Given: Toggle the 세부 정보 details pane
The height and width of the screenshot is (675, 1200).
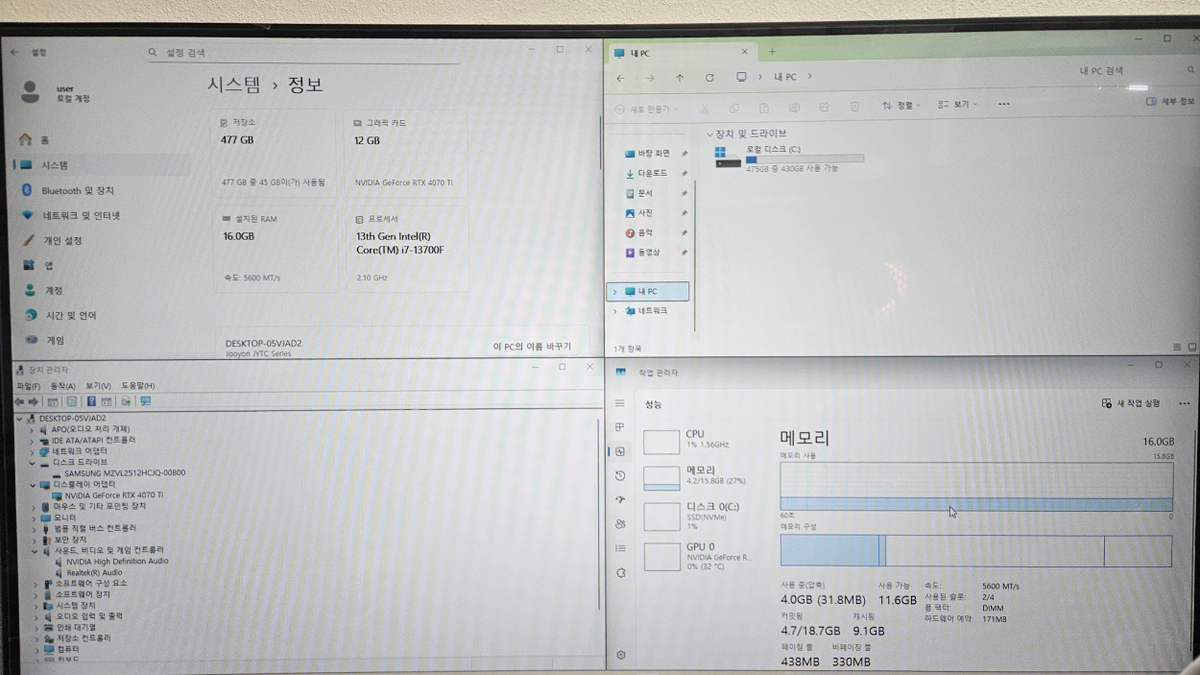Looking at the screenshot, I should pyautogui.click(x=1169, y=102).
